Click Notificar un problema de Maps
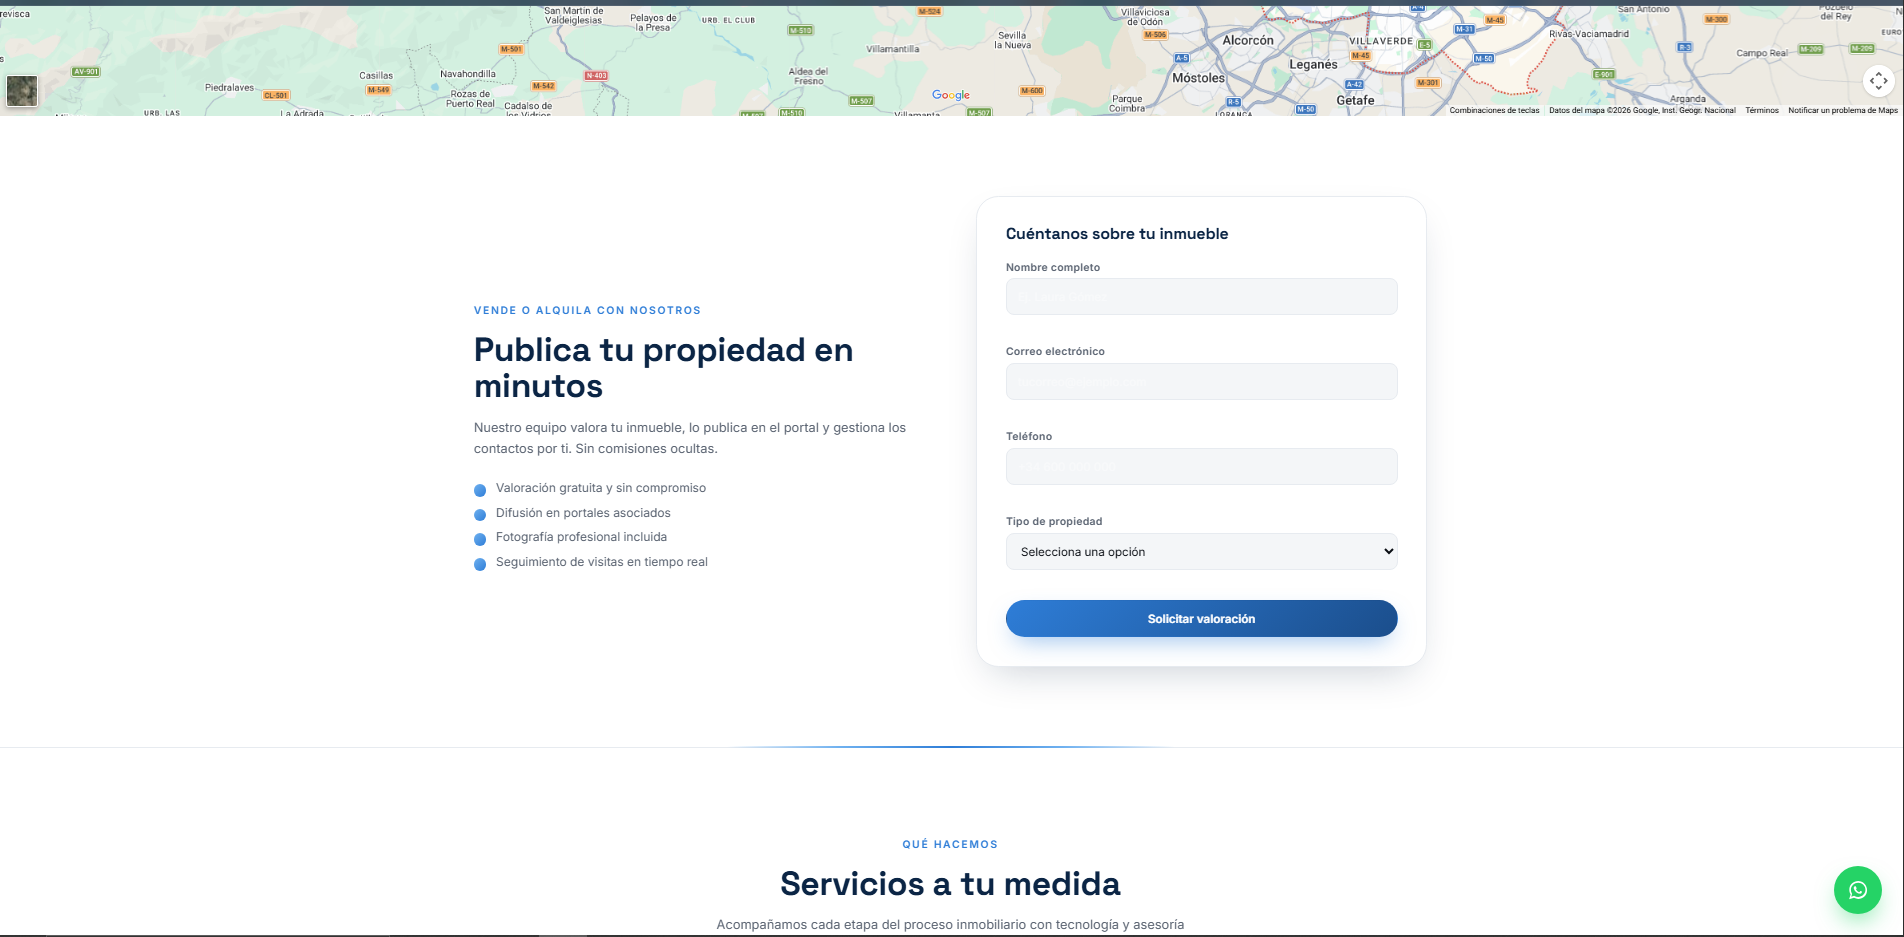The image size is (1904, 937). click(1842, 110)
